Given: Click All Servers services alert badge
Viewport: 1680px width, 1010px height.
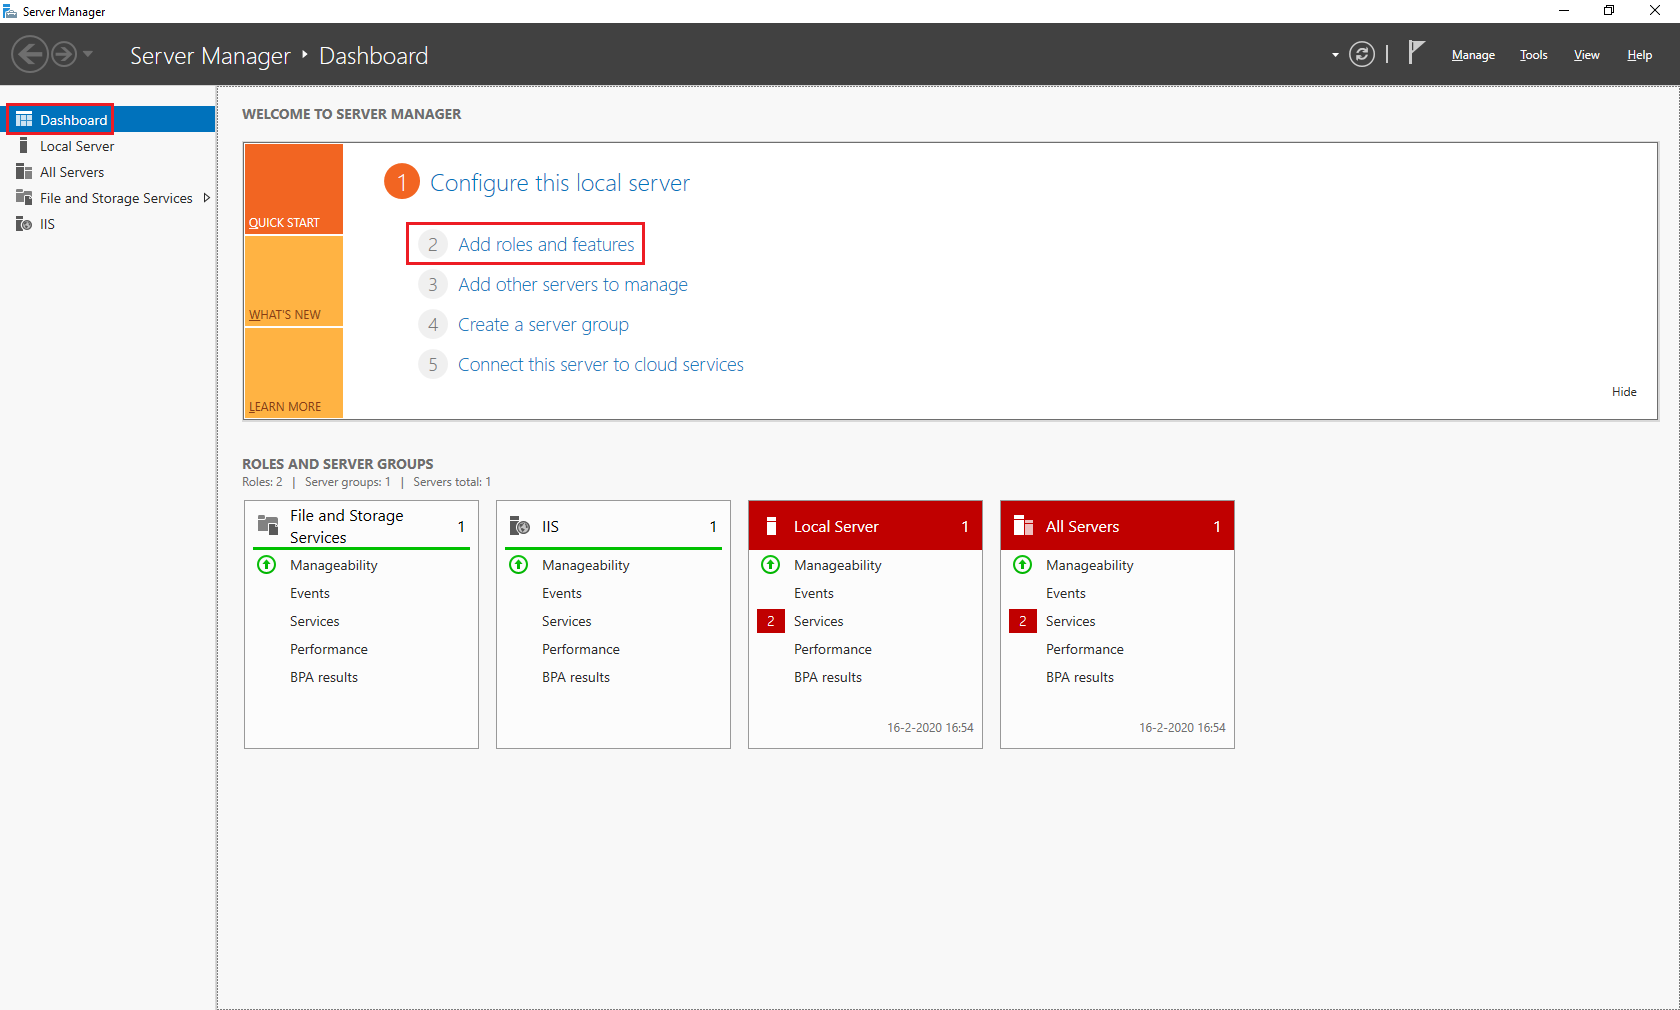Looking at the screenshot, I should point(1023,621).
